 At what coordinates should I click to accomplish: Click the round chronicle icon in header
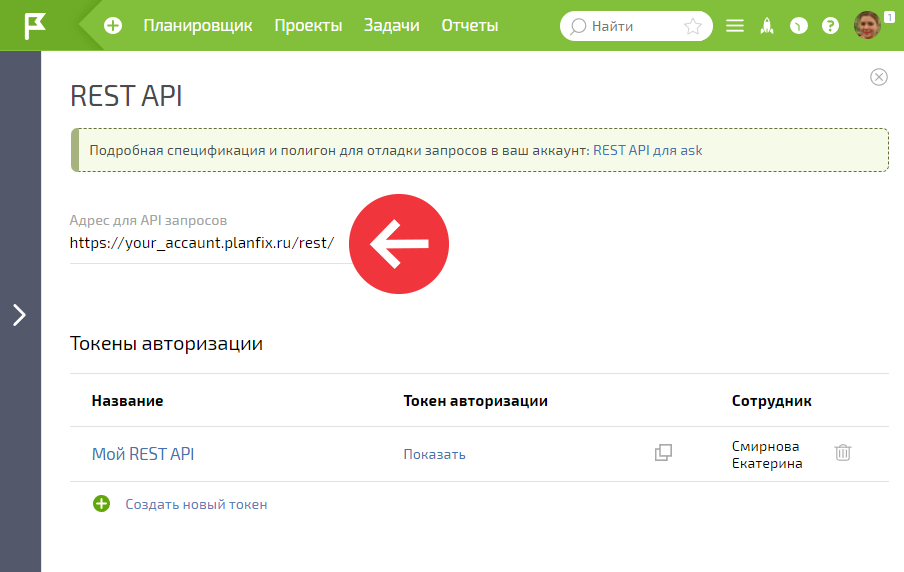tap(798, 26)
